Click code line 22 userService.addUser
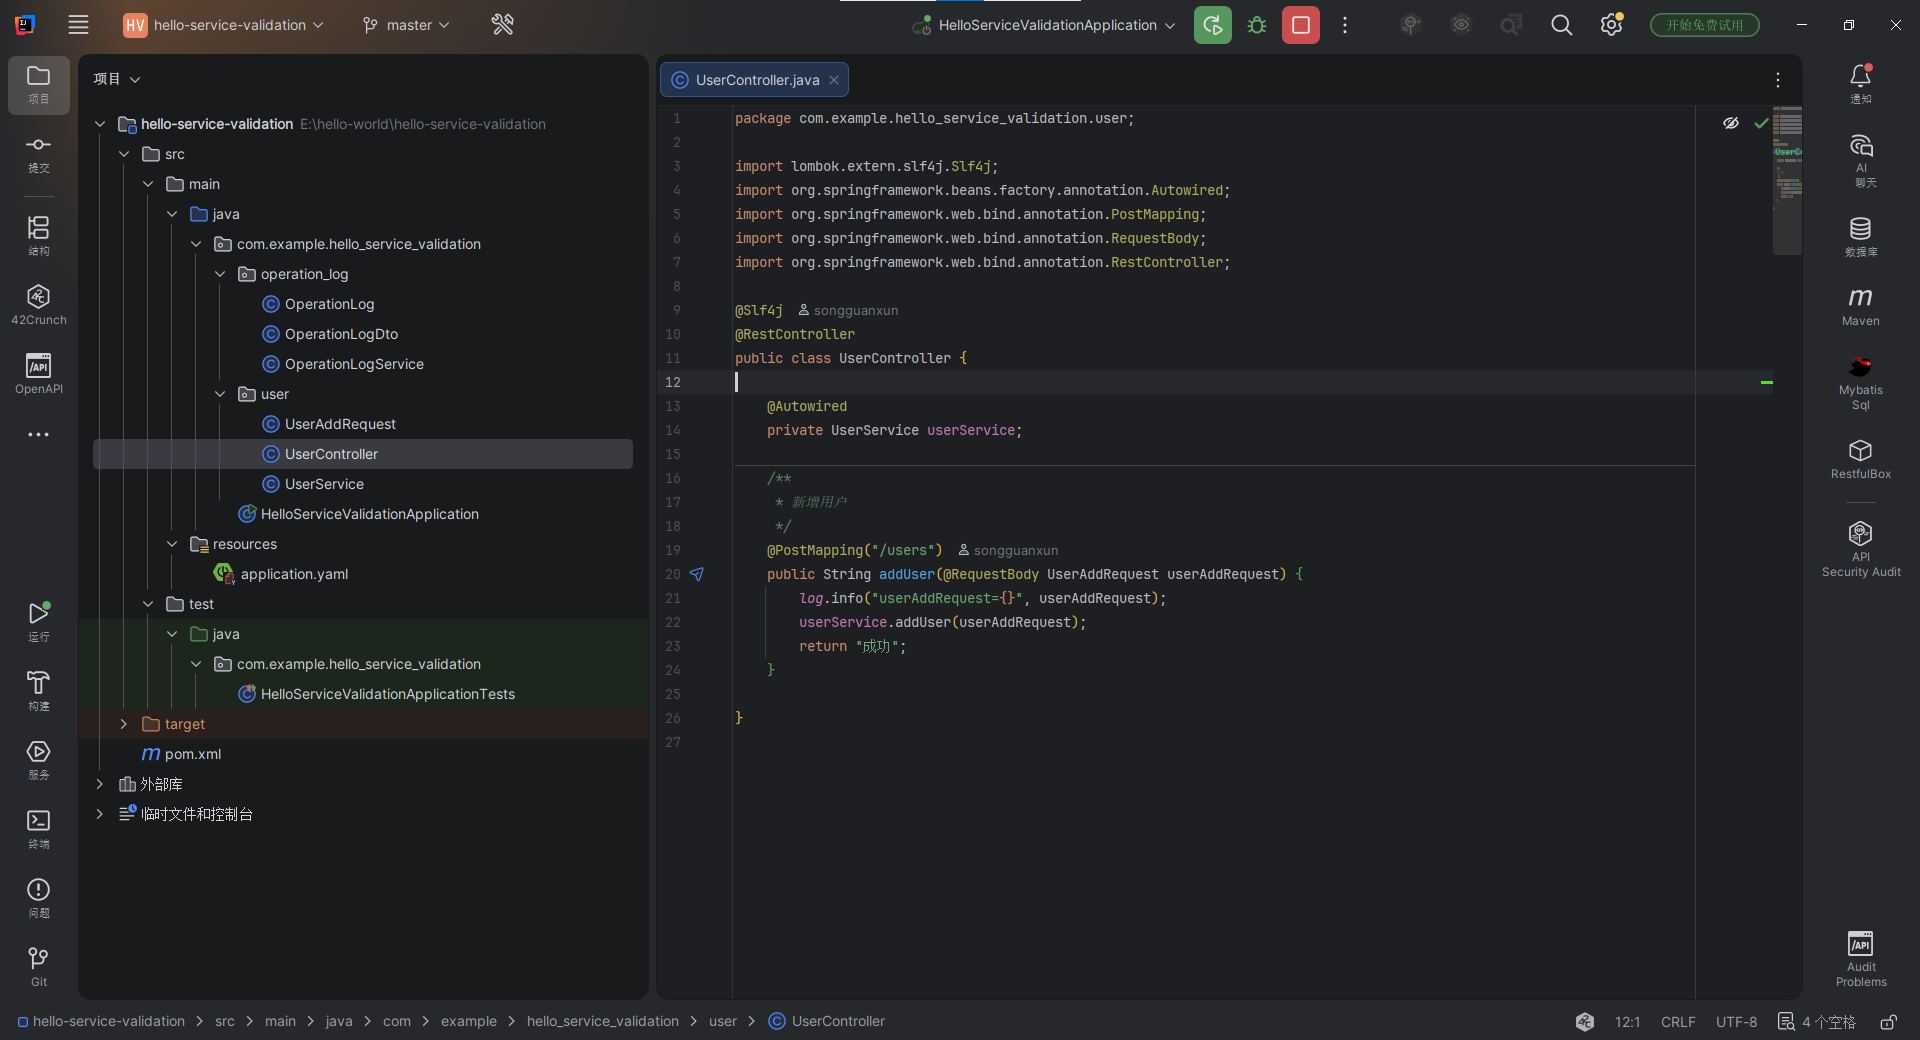Viewport: 1920px width, 1040px height. point(942,622)
